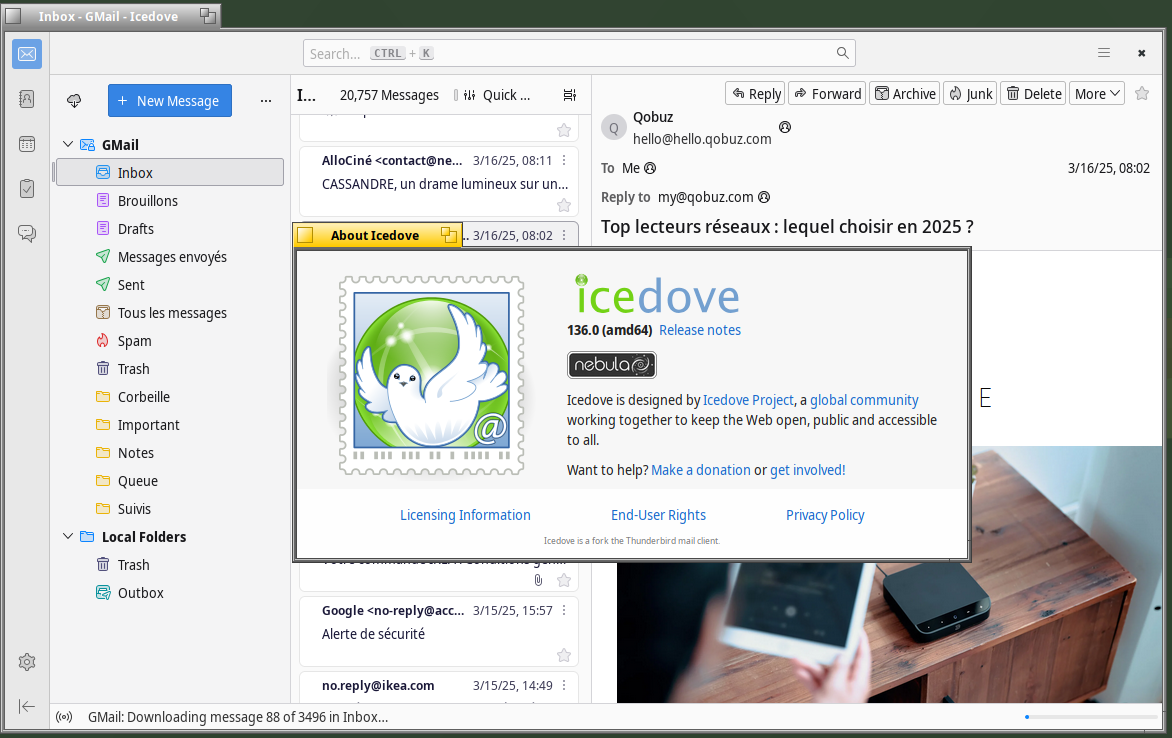Open folder pane options ellipsis

click(x=265, y=101)
